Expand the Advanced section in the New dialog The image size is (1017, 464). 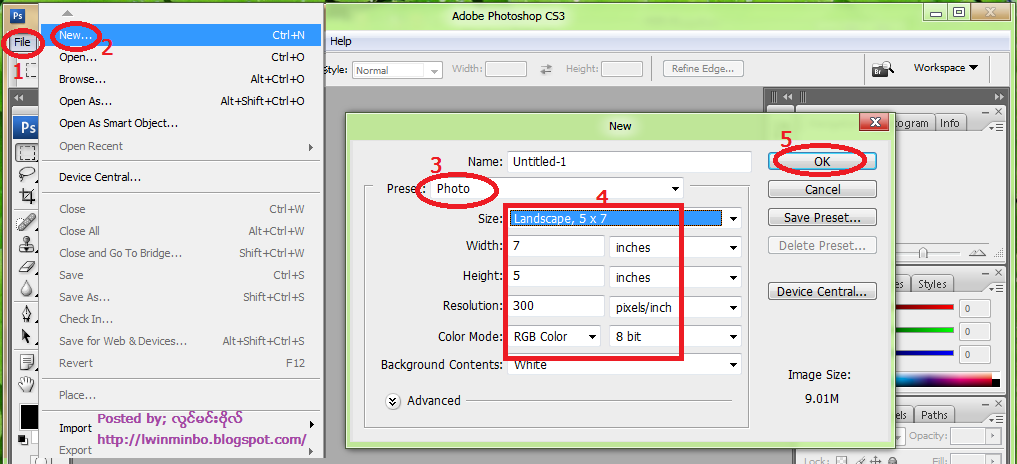(392, 401)
